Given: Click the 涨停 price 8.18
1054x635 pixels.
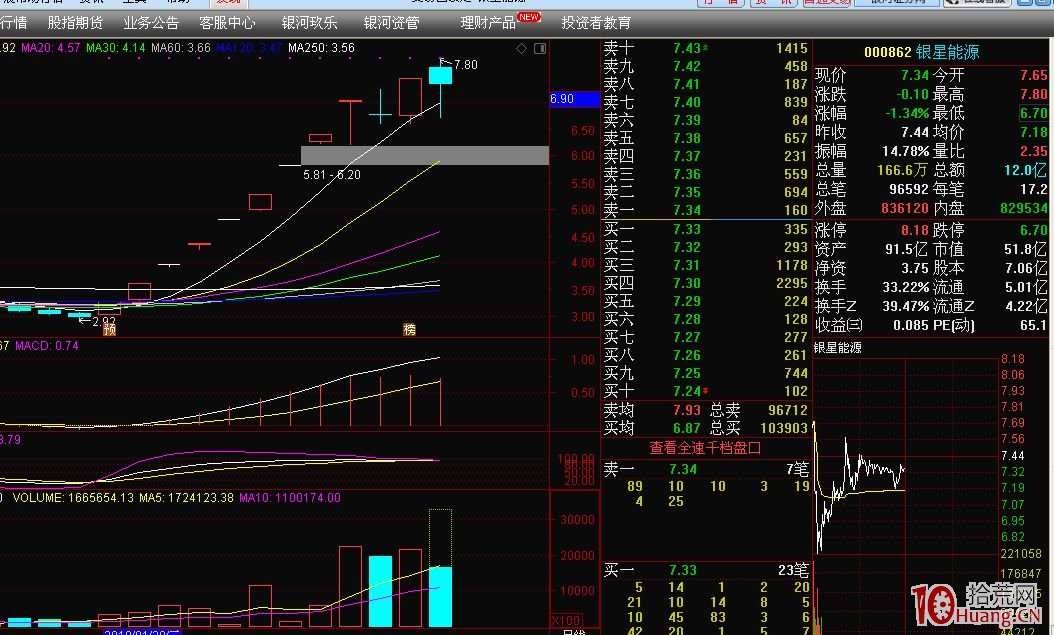Looking at the screenshot, I should [x=915, y=230].
